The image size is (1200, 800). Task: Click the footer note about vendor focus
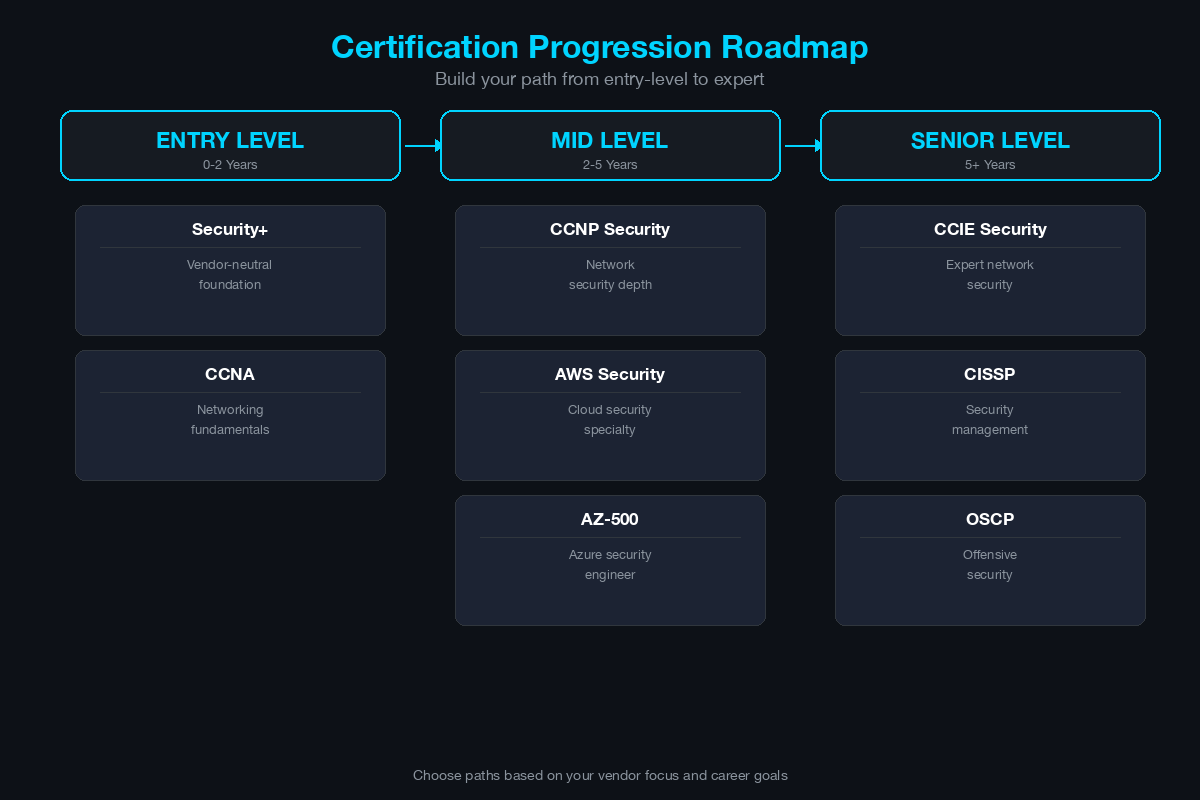(x=600, y=775)
